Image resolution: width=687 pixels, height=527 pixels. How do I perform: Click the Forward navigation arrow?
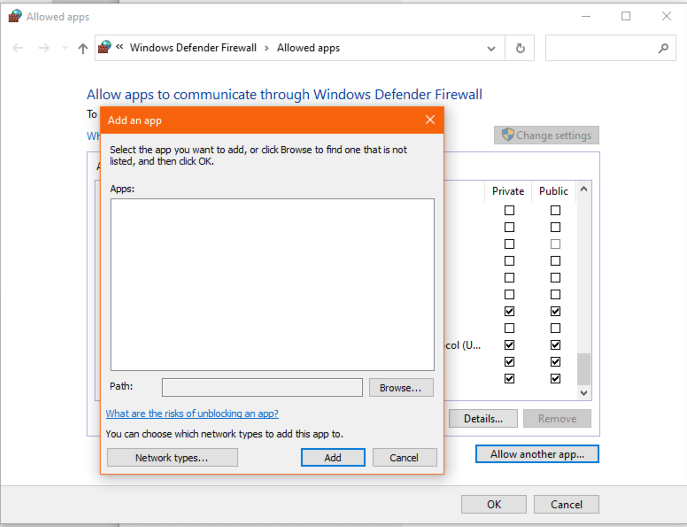point(44,48)
